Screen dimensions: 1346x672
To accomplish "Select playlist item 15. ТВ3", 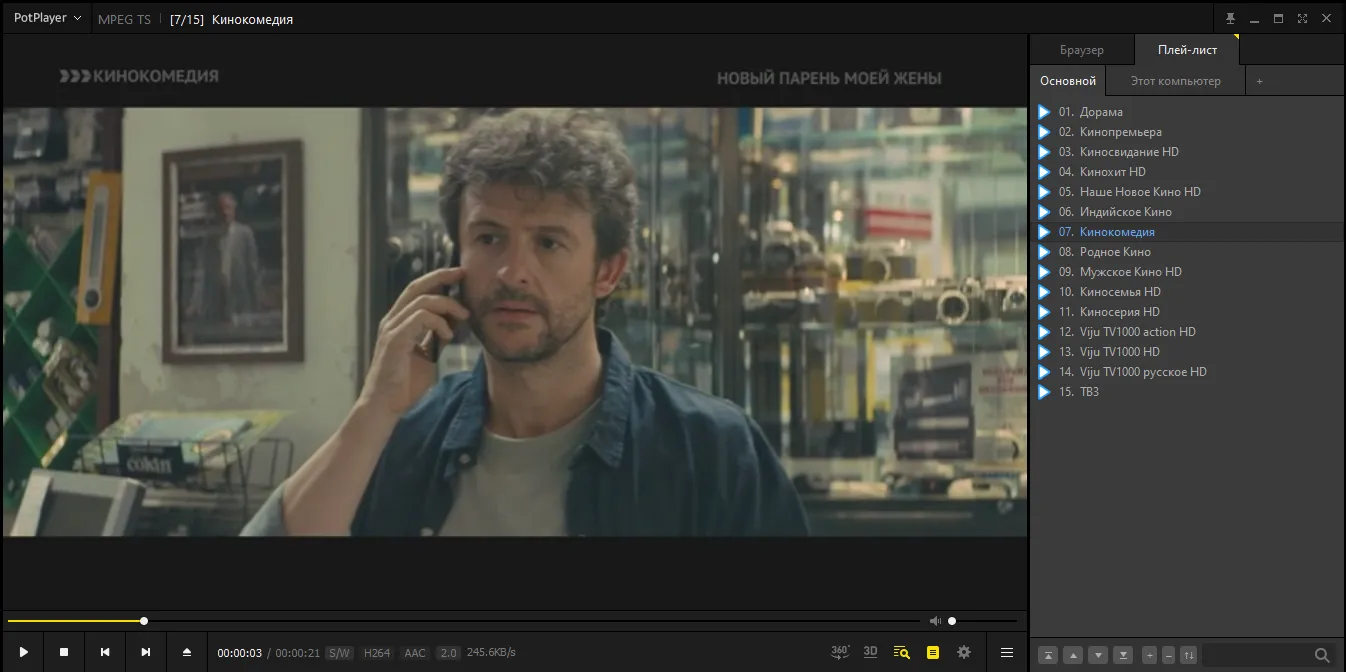I will point(1187,392).
